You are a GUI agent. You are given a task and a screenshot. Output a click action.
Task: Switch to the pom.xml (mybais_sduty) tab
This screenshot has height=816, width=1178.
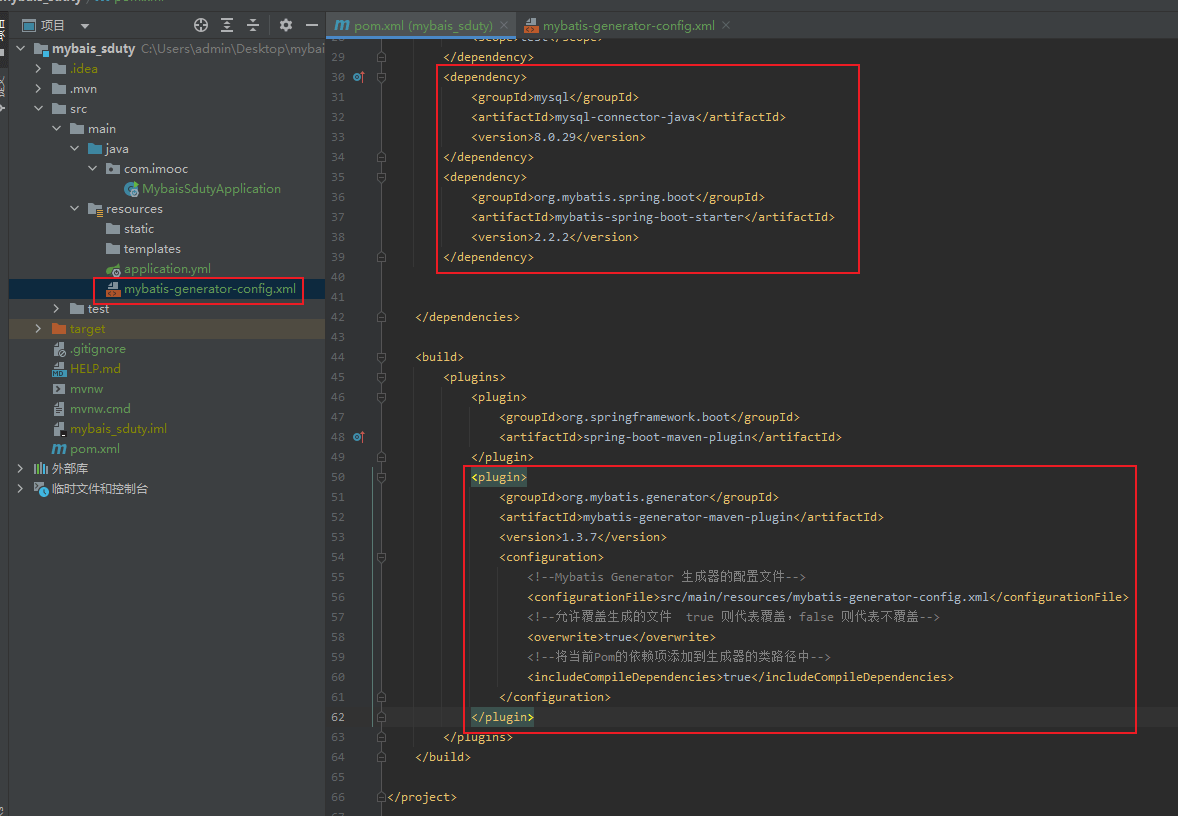423,26
